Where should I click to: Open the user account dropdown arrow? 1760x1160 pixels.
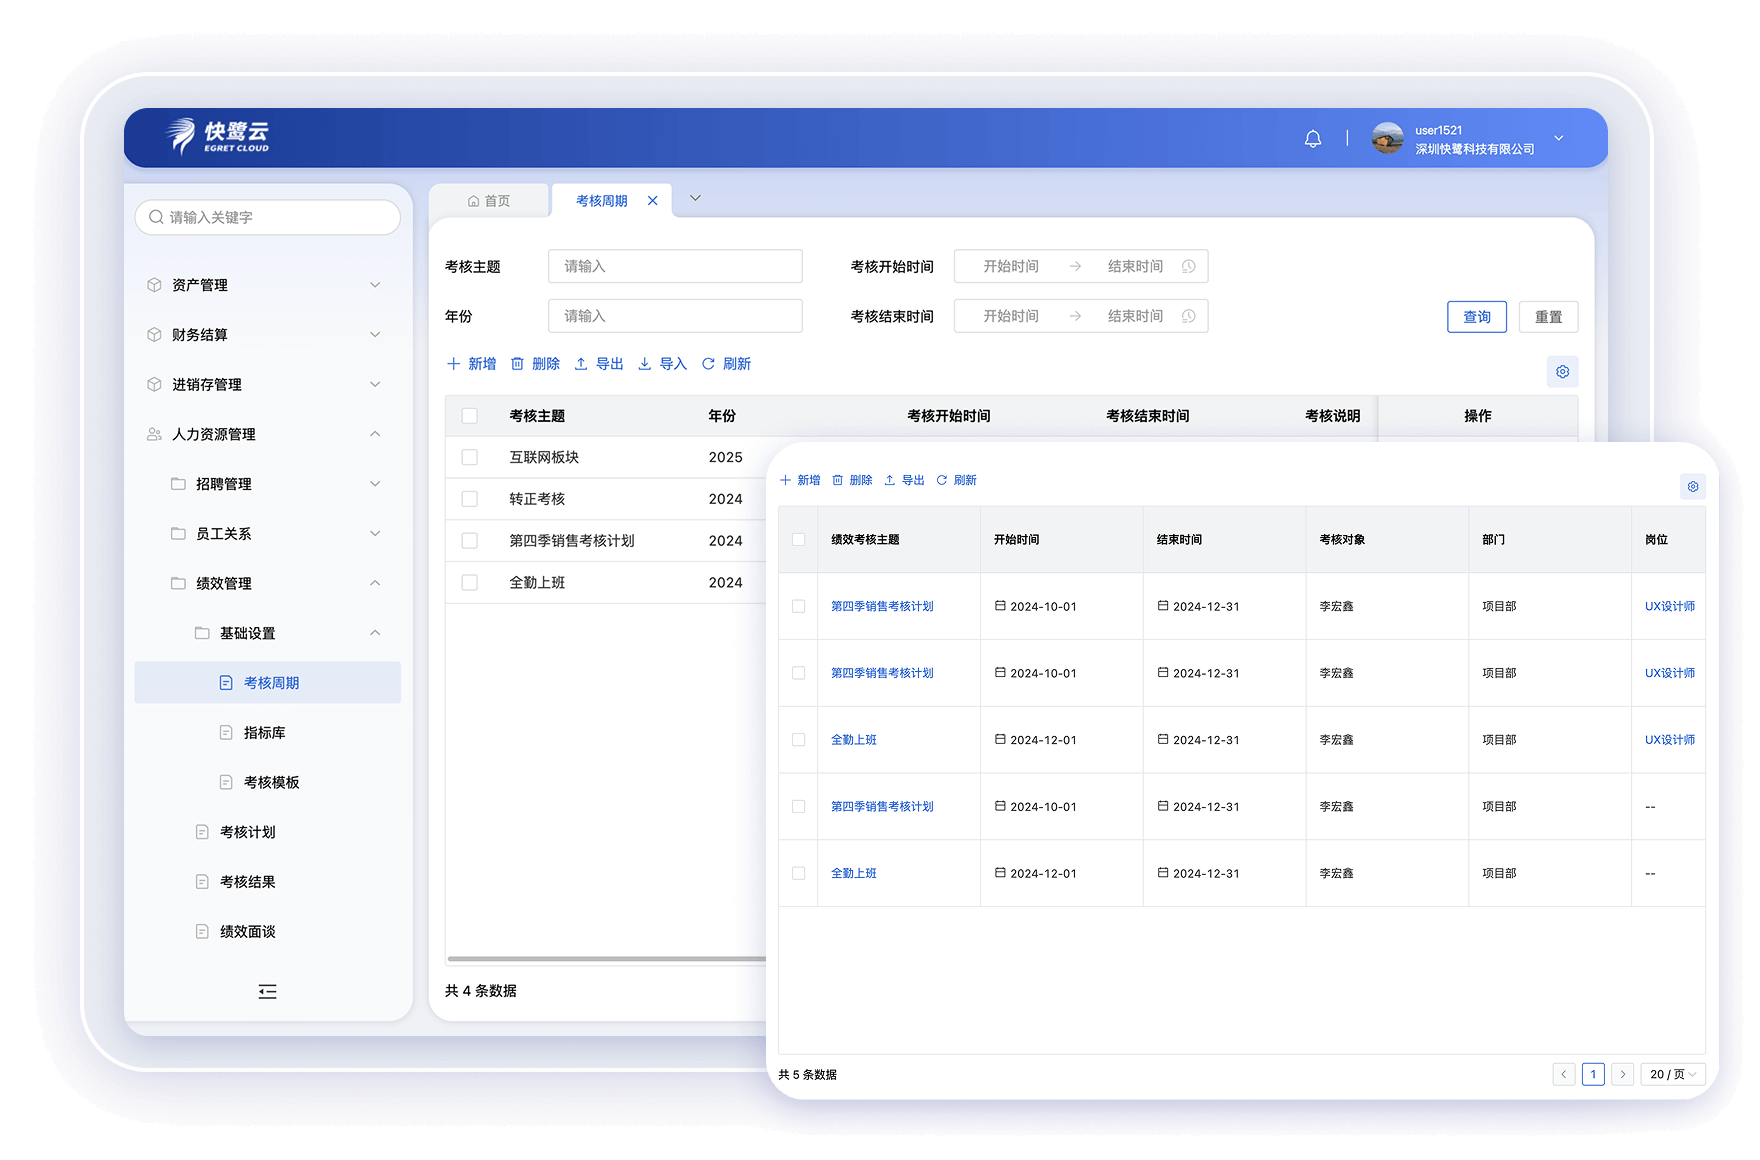coord(1558,138)
